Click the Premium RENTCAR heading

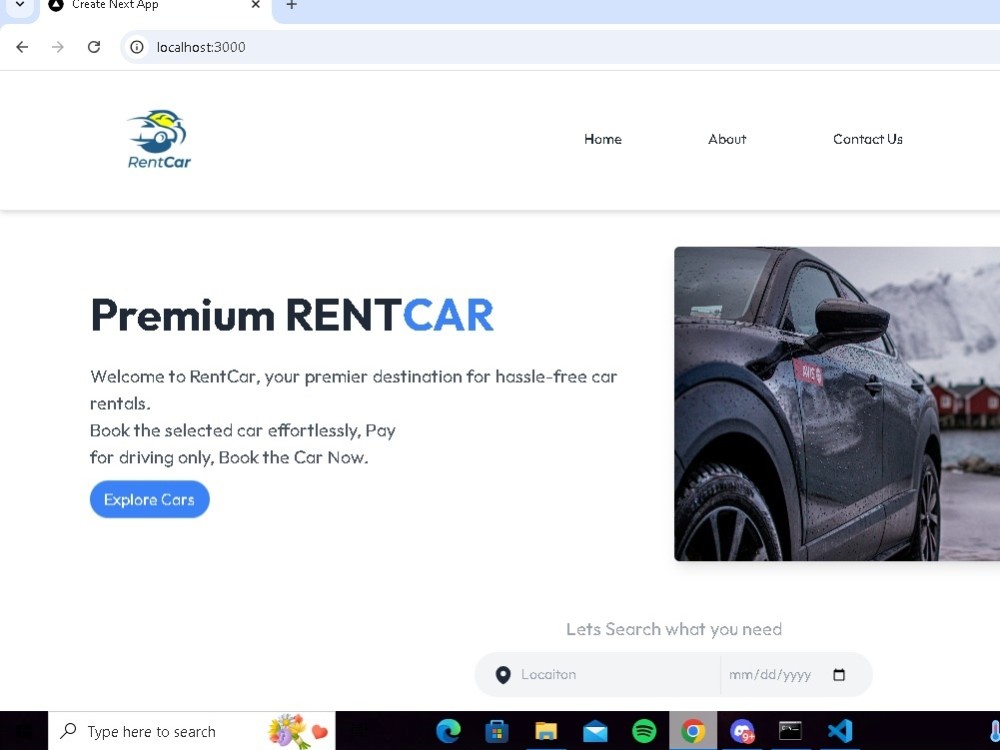[292, 315]
